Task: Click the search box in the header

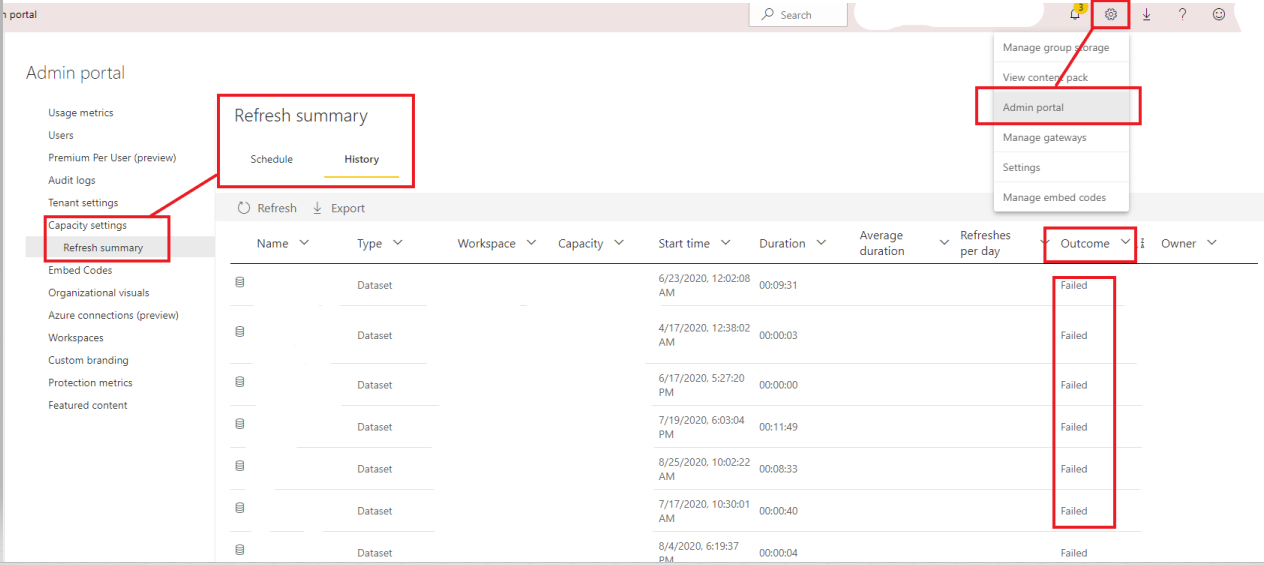Action: click(798, 15)
